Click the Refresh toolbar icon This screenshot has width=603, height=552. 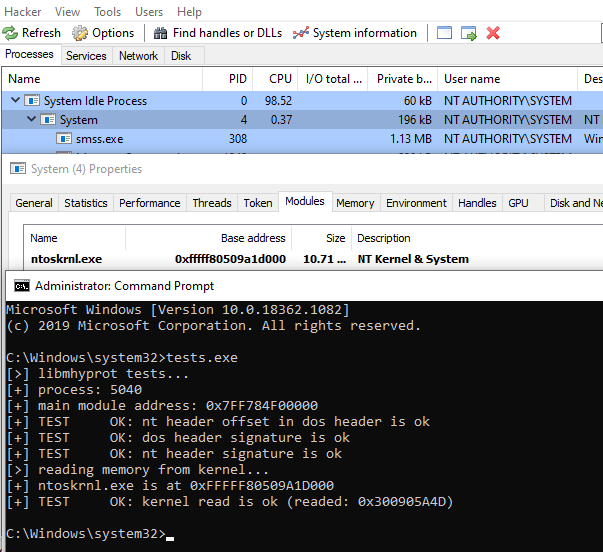pyautogui.click(x=10, y=33)
